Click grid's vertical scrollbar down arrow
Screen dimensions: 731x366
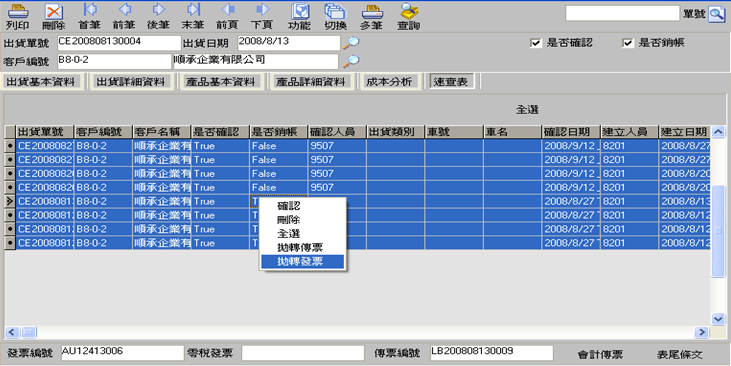click(718, 319)
